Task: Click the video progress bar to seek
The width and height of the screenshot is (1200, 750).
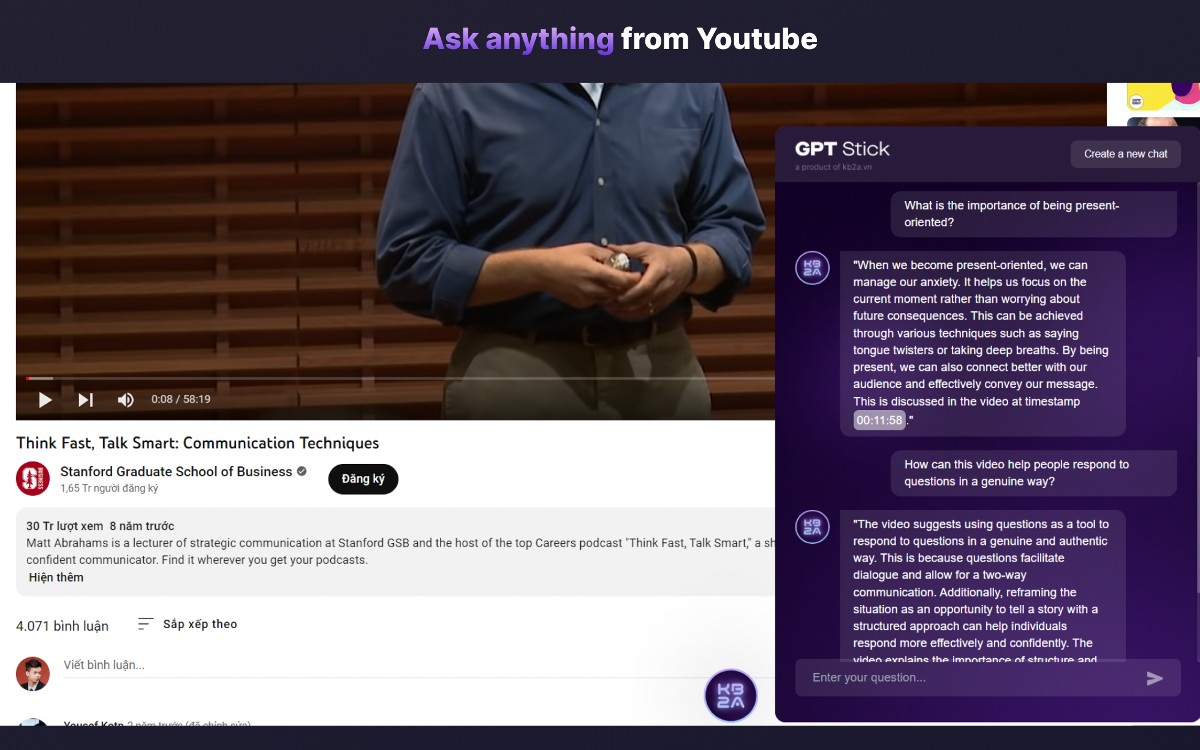Action: pos(400,378)
